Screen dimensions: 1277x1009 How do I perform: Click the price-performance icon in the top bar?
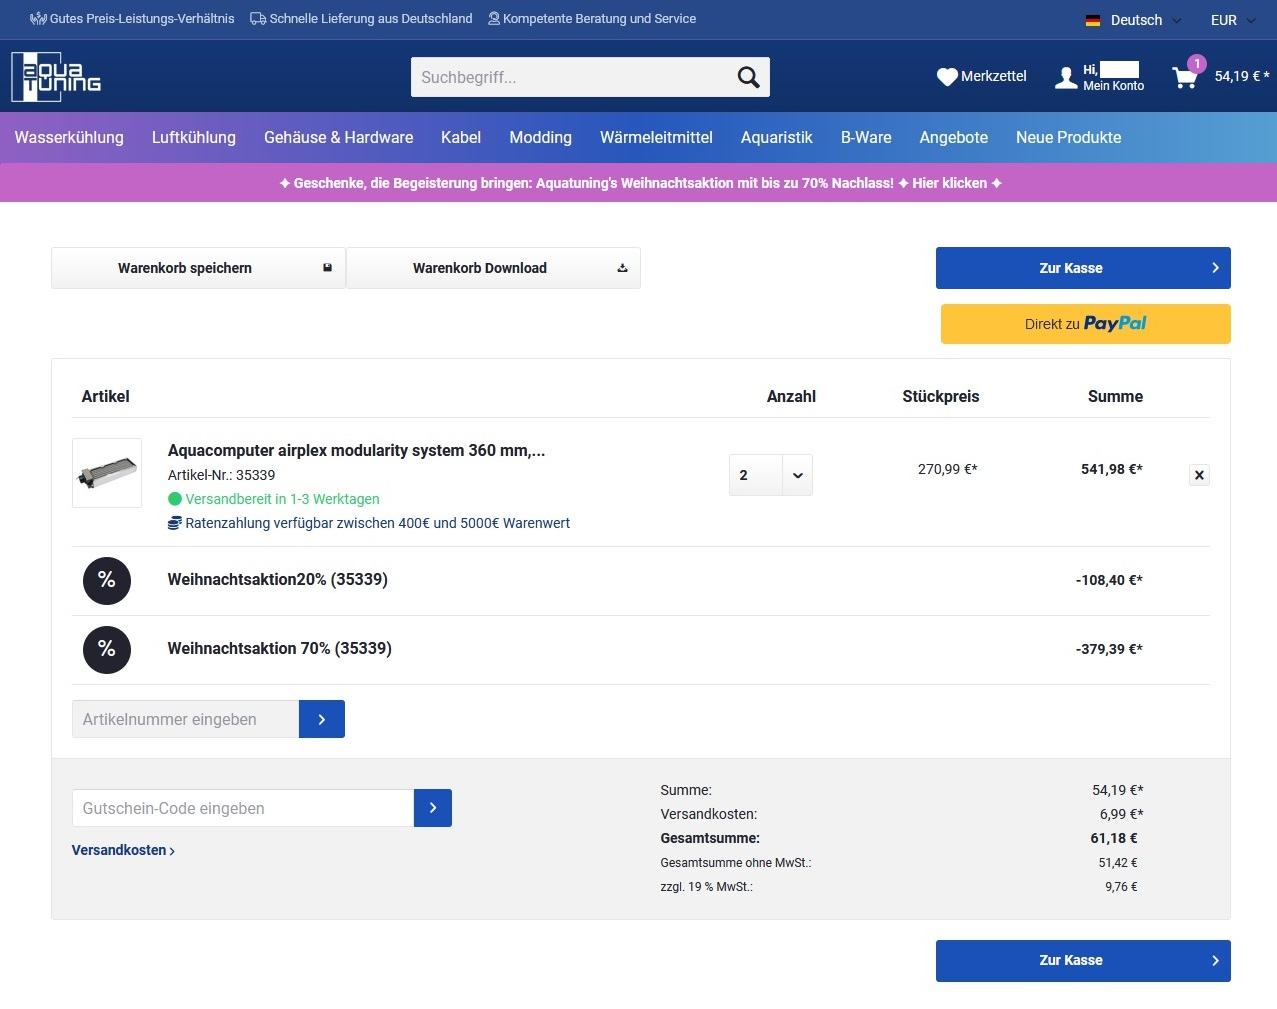click(39, 19)
